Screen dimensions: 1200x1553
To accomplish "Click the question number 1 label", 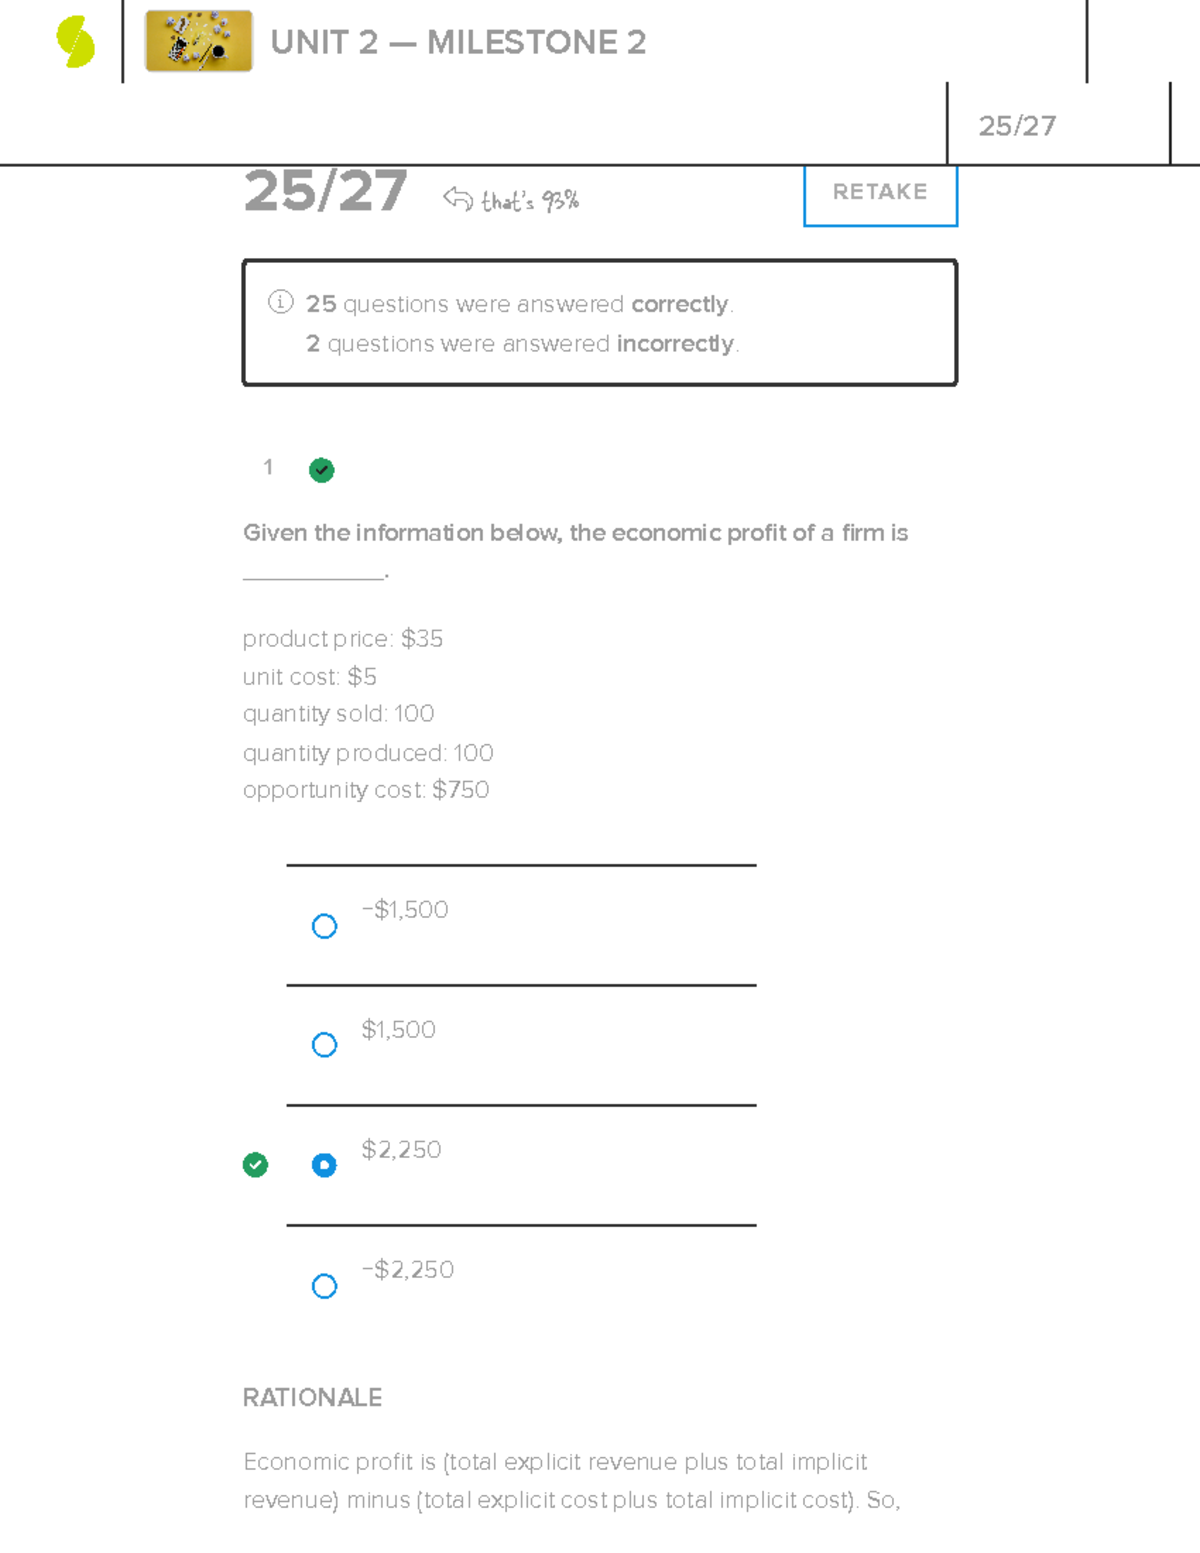I will coord(268,467).
